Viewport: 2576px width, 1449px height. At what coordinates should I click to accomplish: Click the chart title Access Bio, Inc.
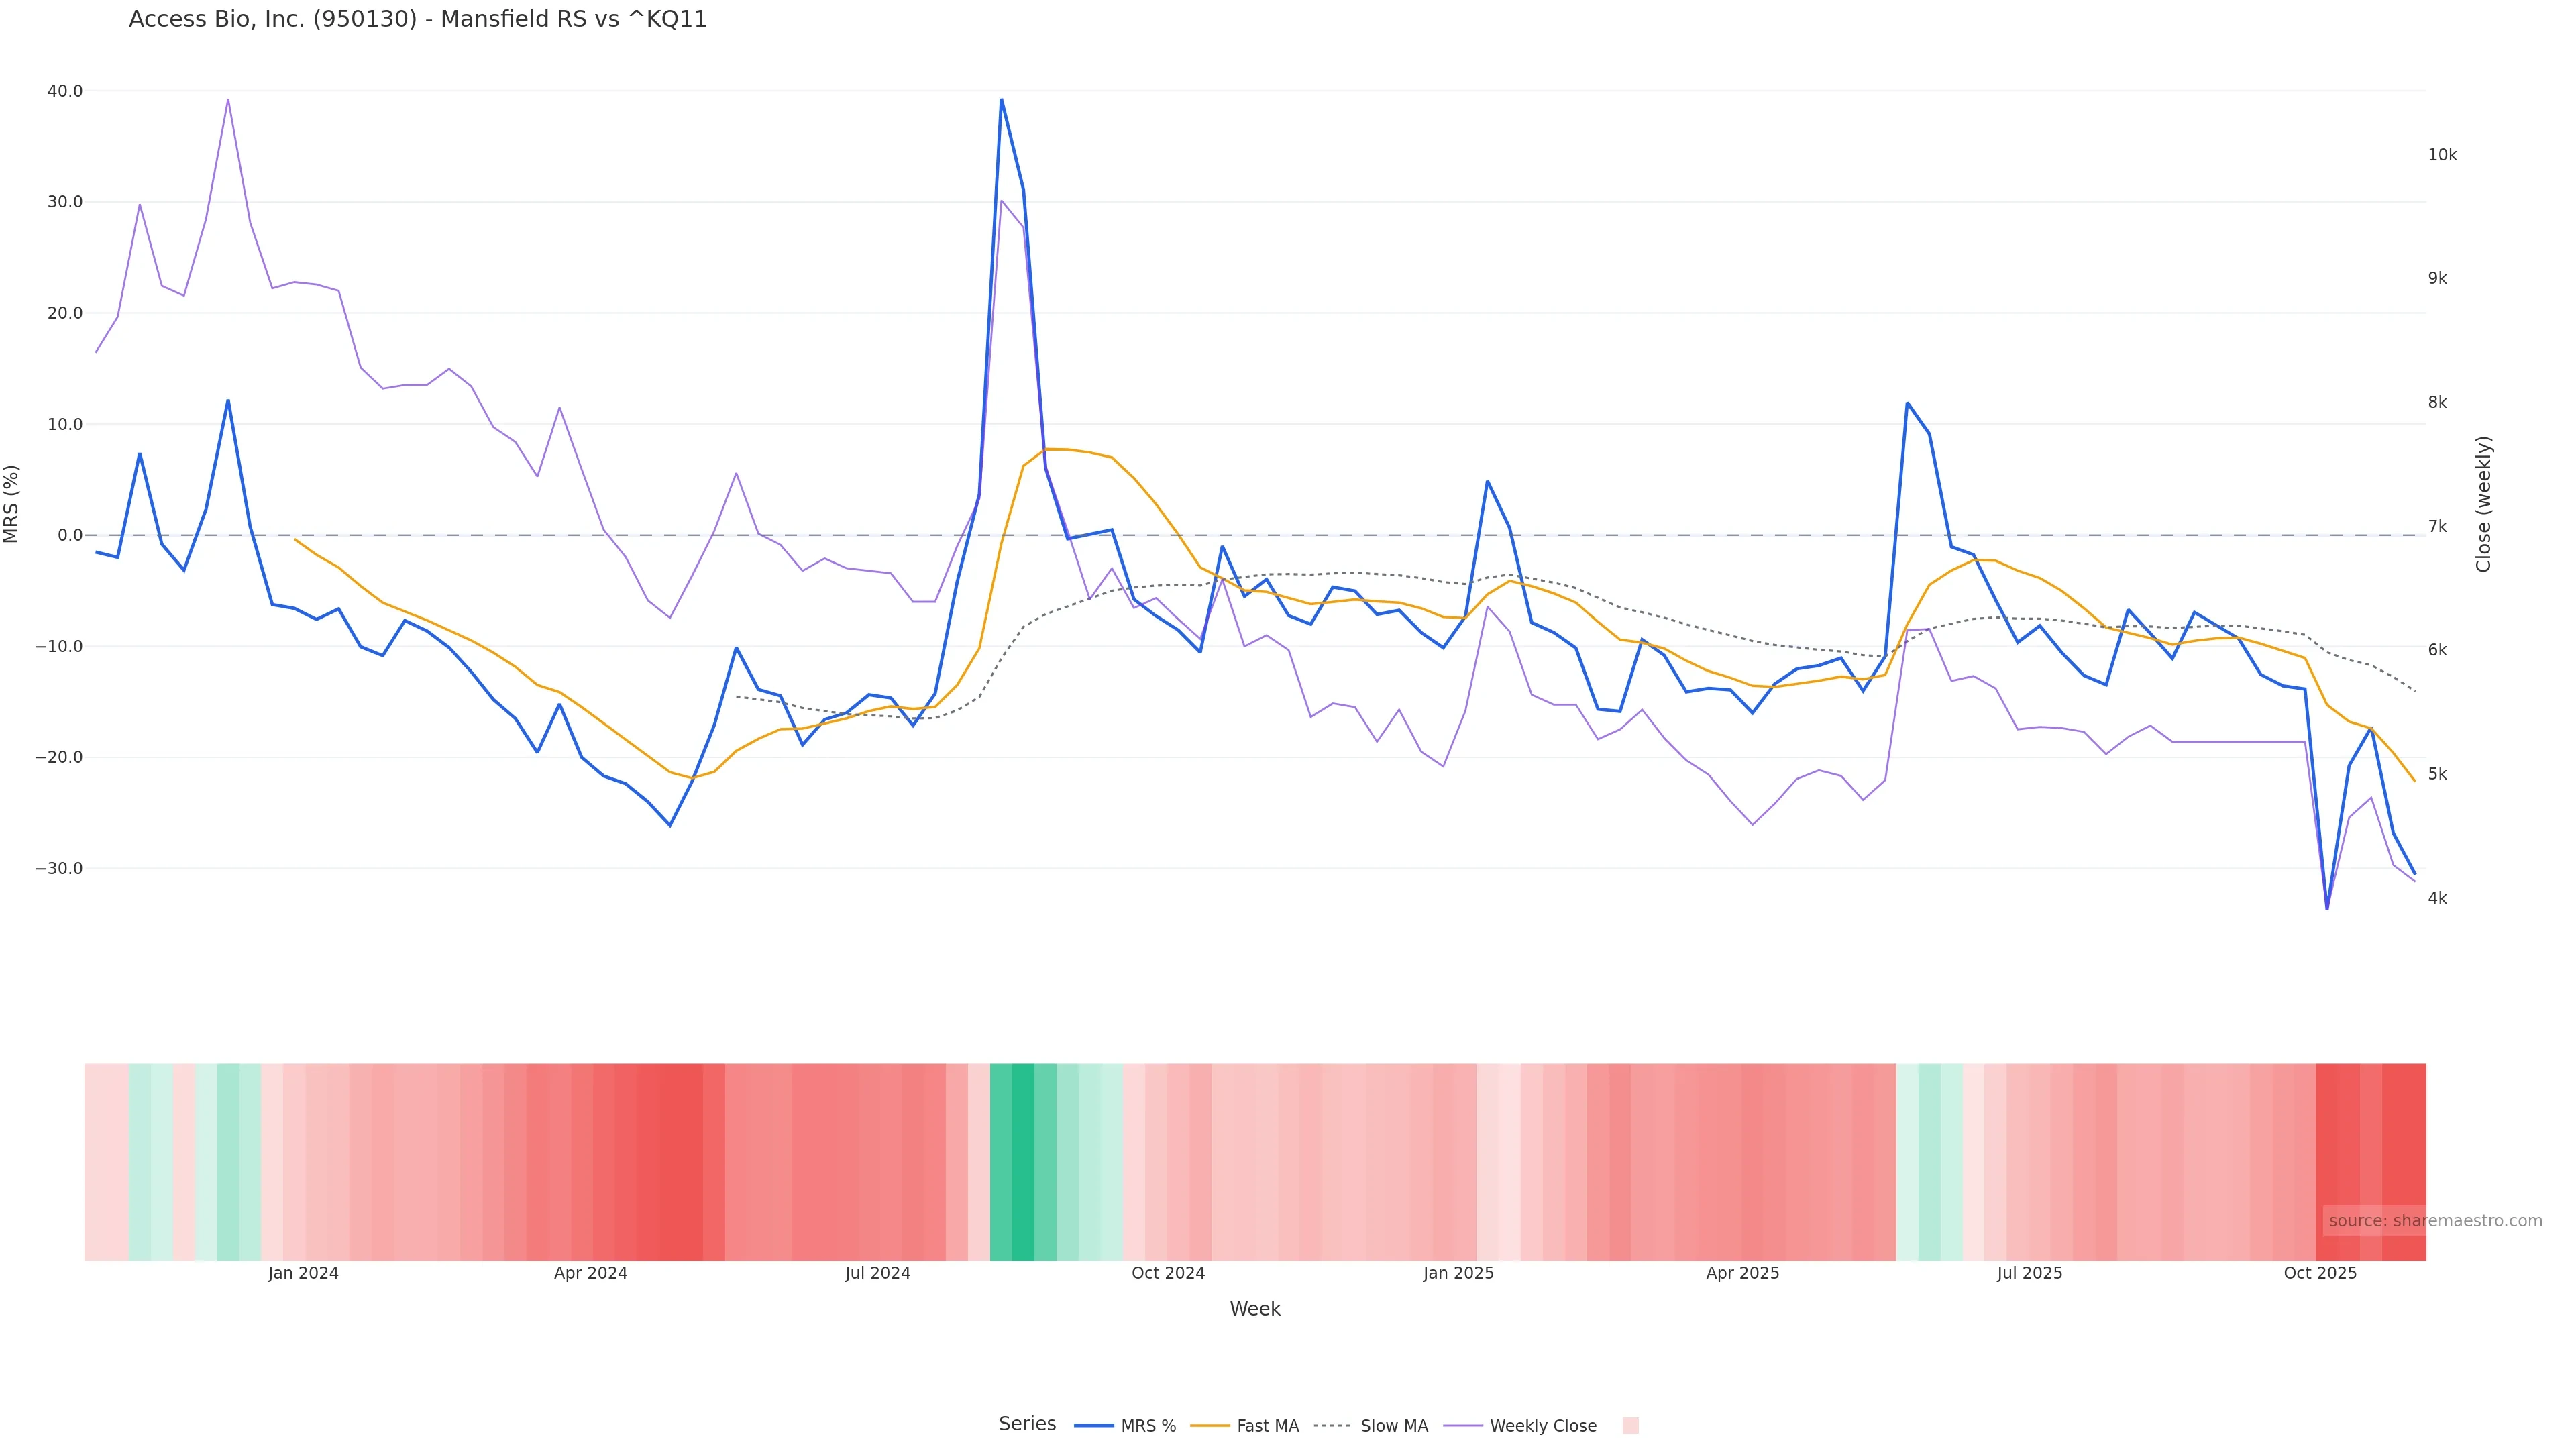point(417,20)
